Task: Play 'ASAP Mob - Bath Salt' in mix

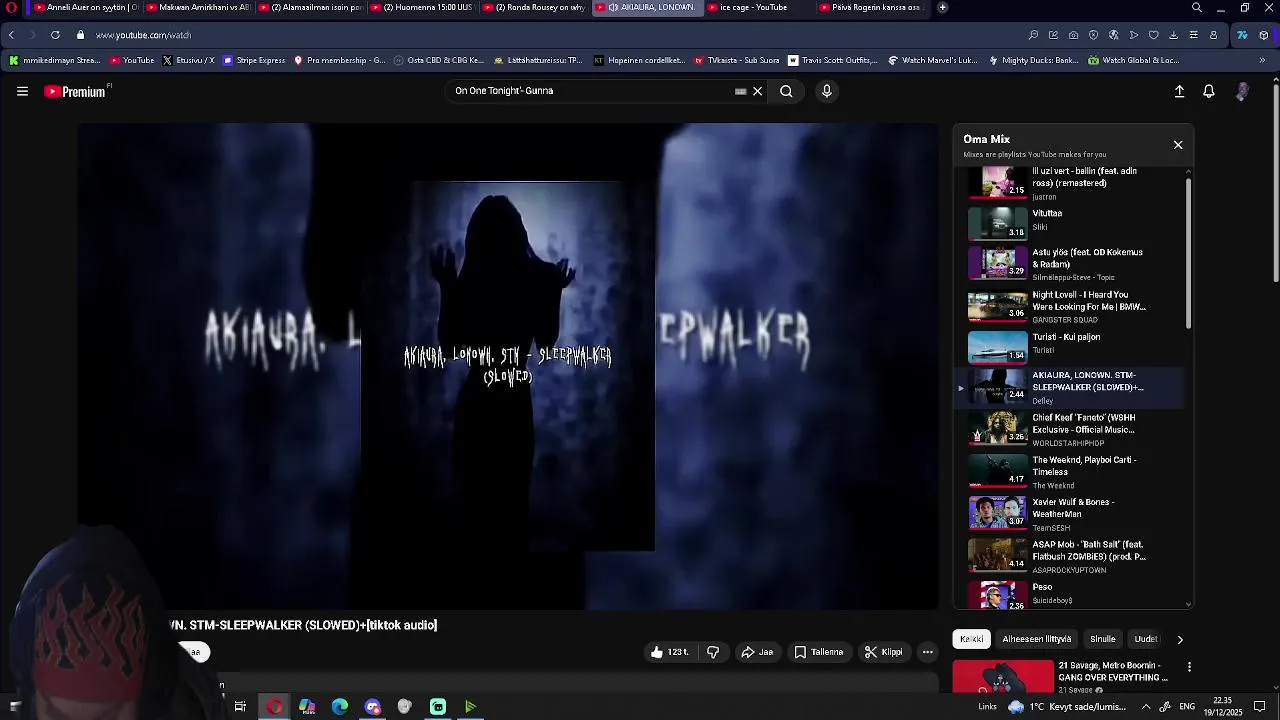Action: 1069,556
